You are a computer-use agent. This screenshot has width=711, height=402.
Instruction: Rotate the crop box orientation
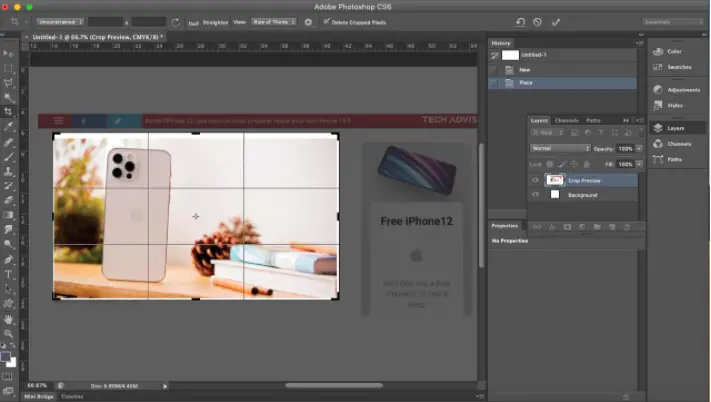pyautogui.click(x=175, y=22)
